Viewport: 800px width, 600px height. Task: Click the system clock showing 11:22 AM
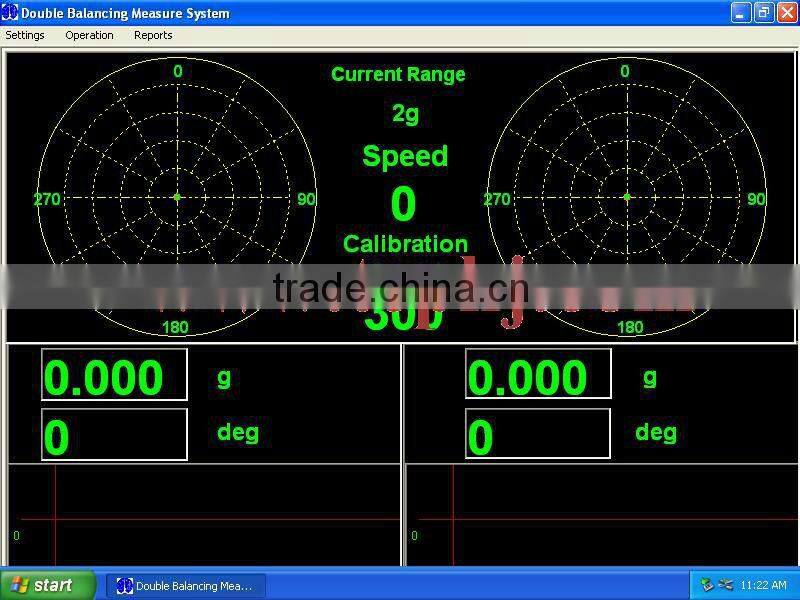tap(763, 586)
